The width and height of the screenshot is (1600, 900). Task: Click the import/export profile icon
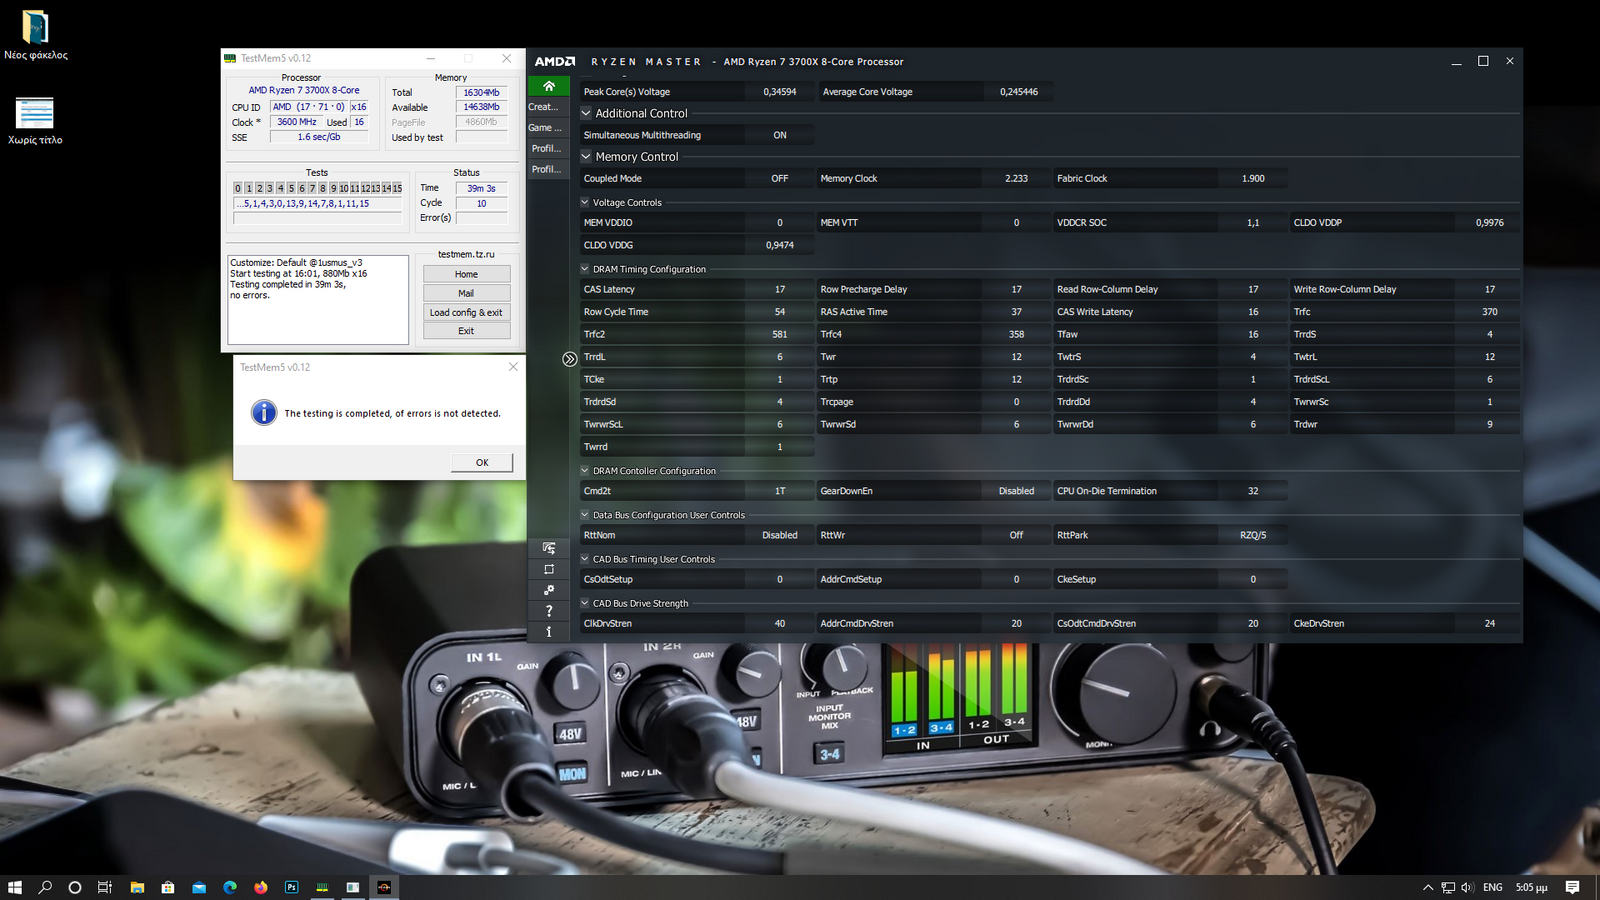[548, 548]
